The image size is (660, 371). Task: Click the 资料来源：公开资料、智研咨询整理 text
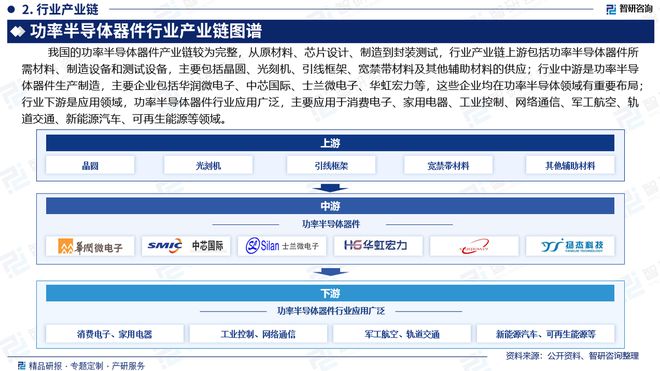[572, 356]
